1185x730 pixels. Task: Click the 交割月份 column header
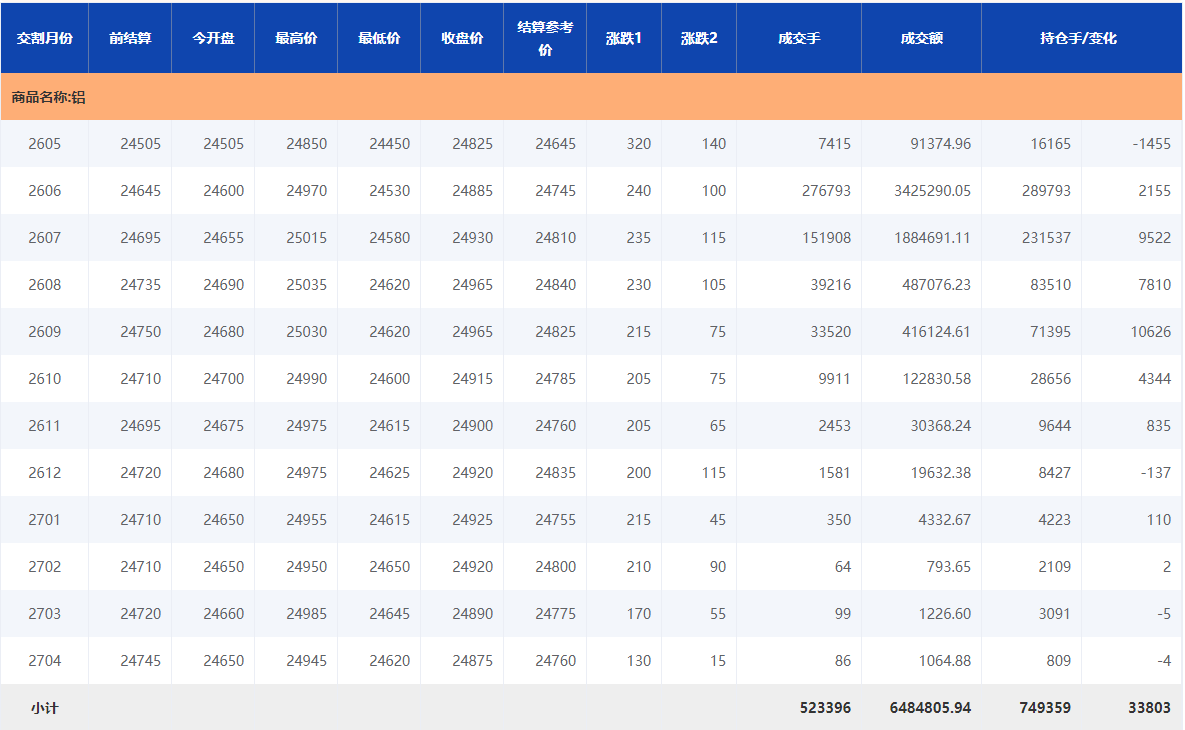(x=45, y=38)
